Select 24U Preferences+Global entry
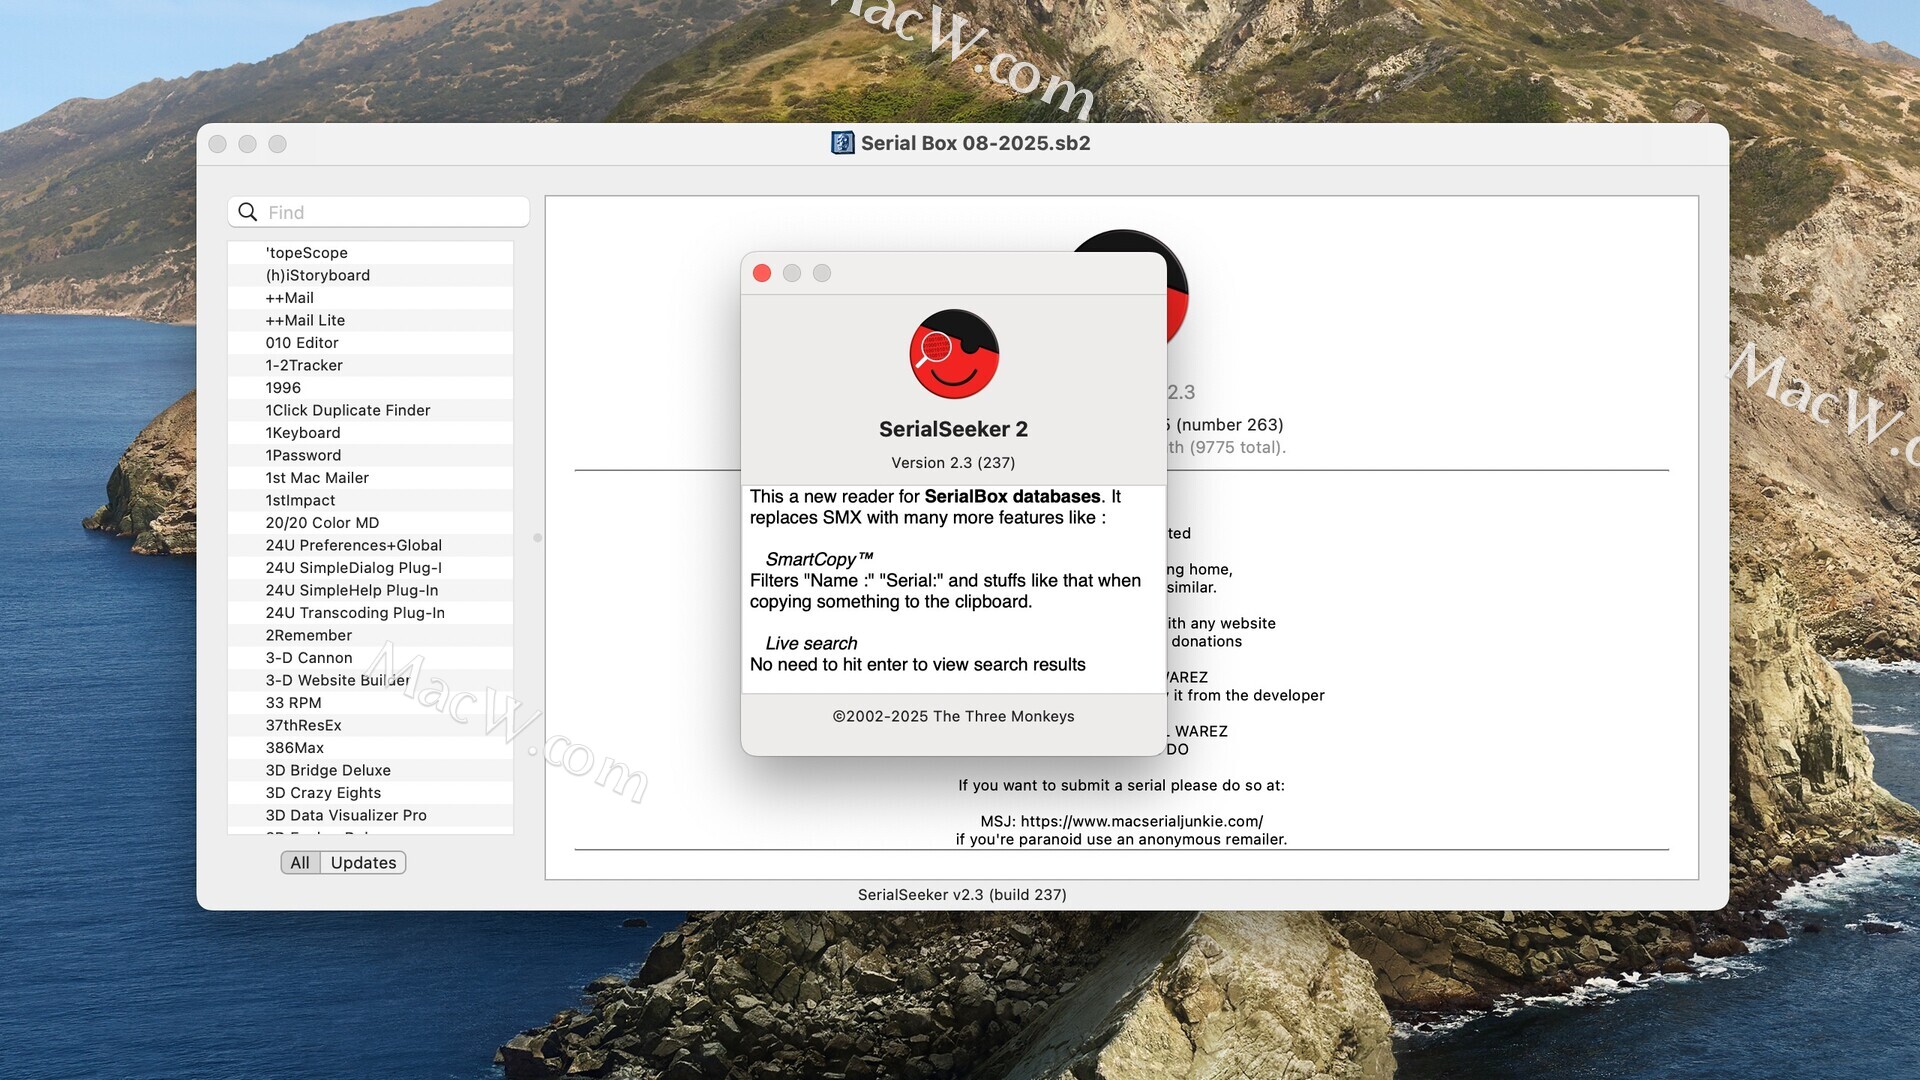This screenshot has height=1080, width=1920. 371,545
